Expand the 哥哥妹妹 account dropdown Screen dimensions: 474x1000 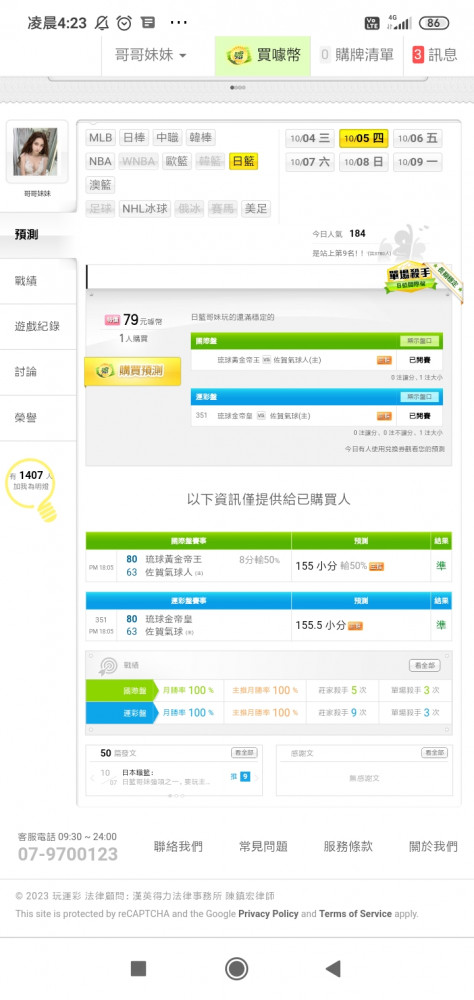pyautogui.click(x=151, y=55)
